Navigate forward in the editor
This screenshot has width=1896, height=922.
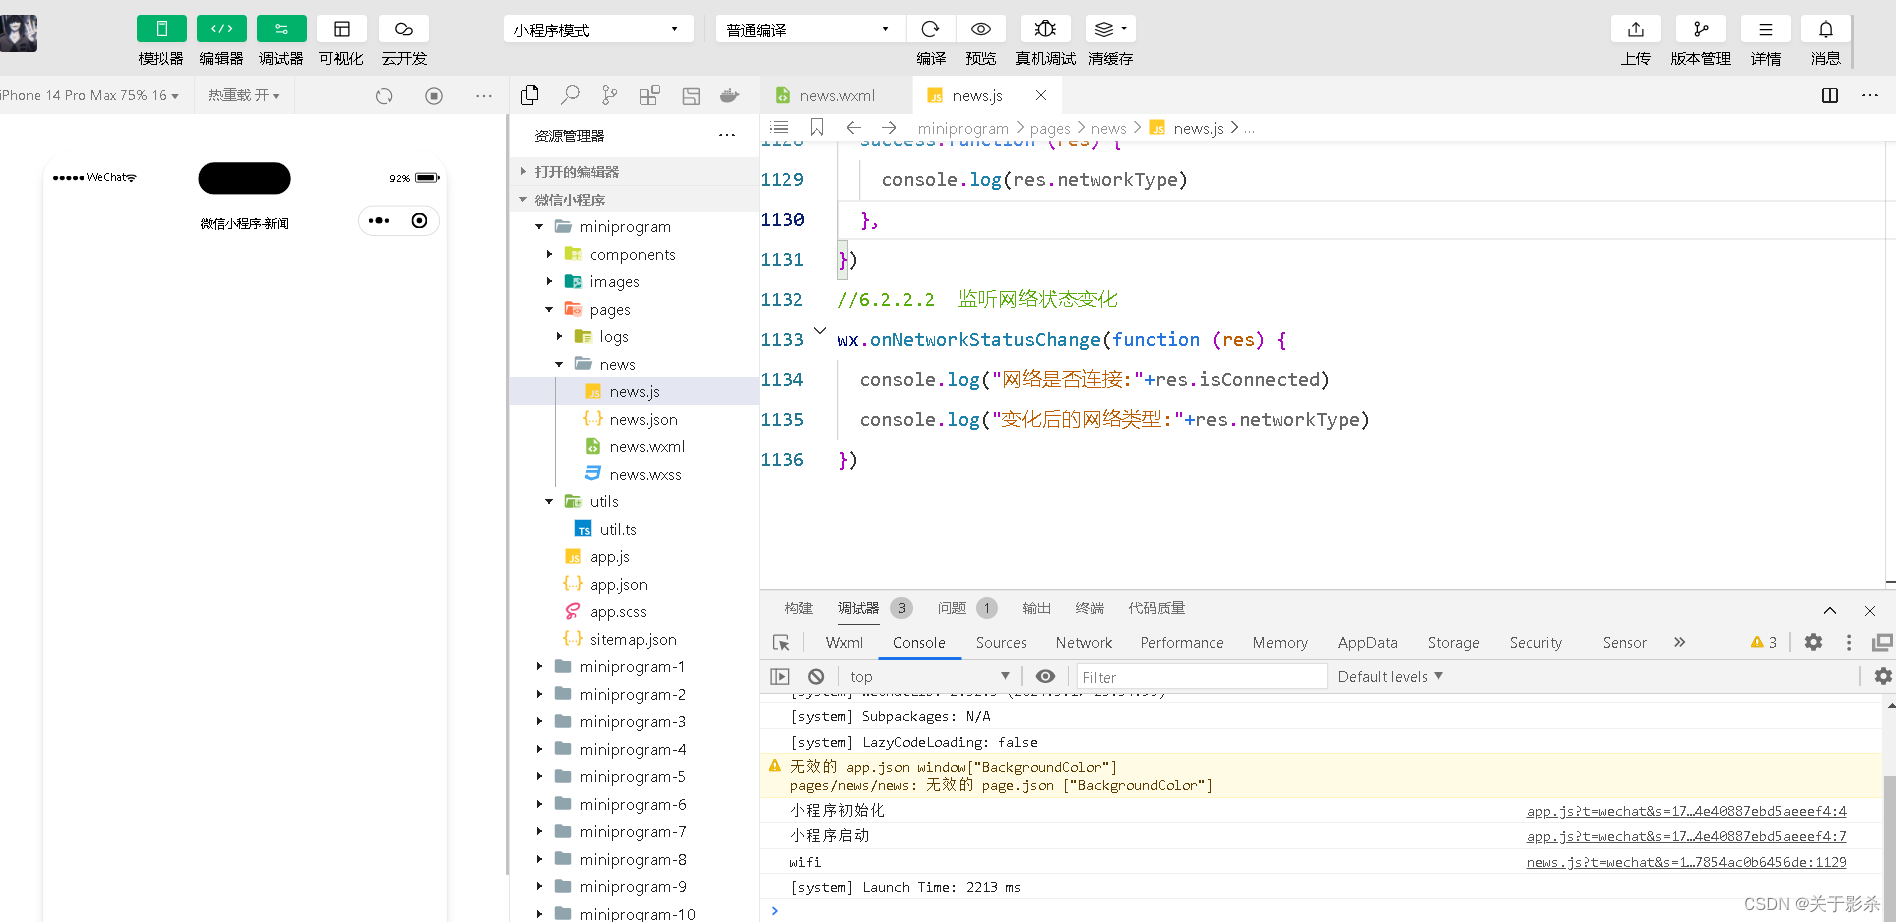[x=889, y=127]
